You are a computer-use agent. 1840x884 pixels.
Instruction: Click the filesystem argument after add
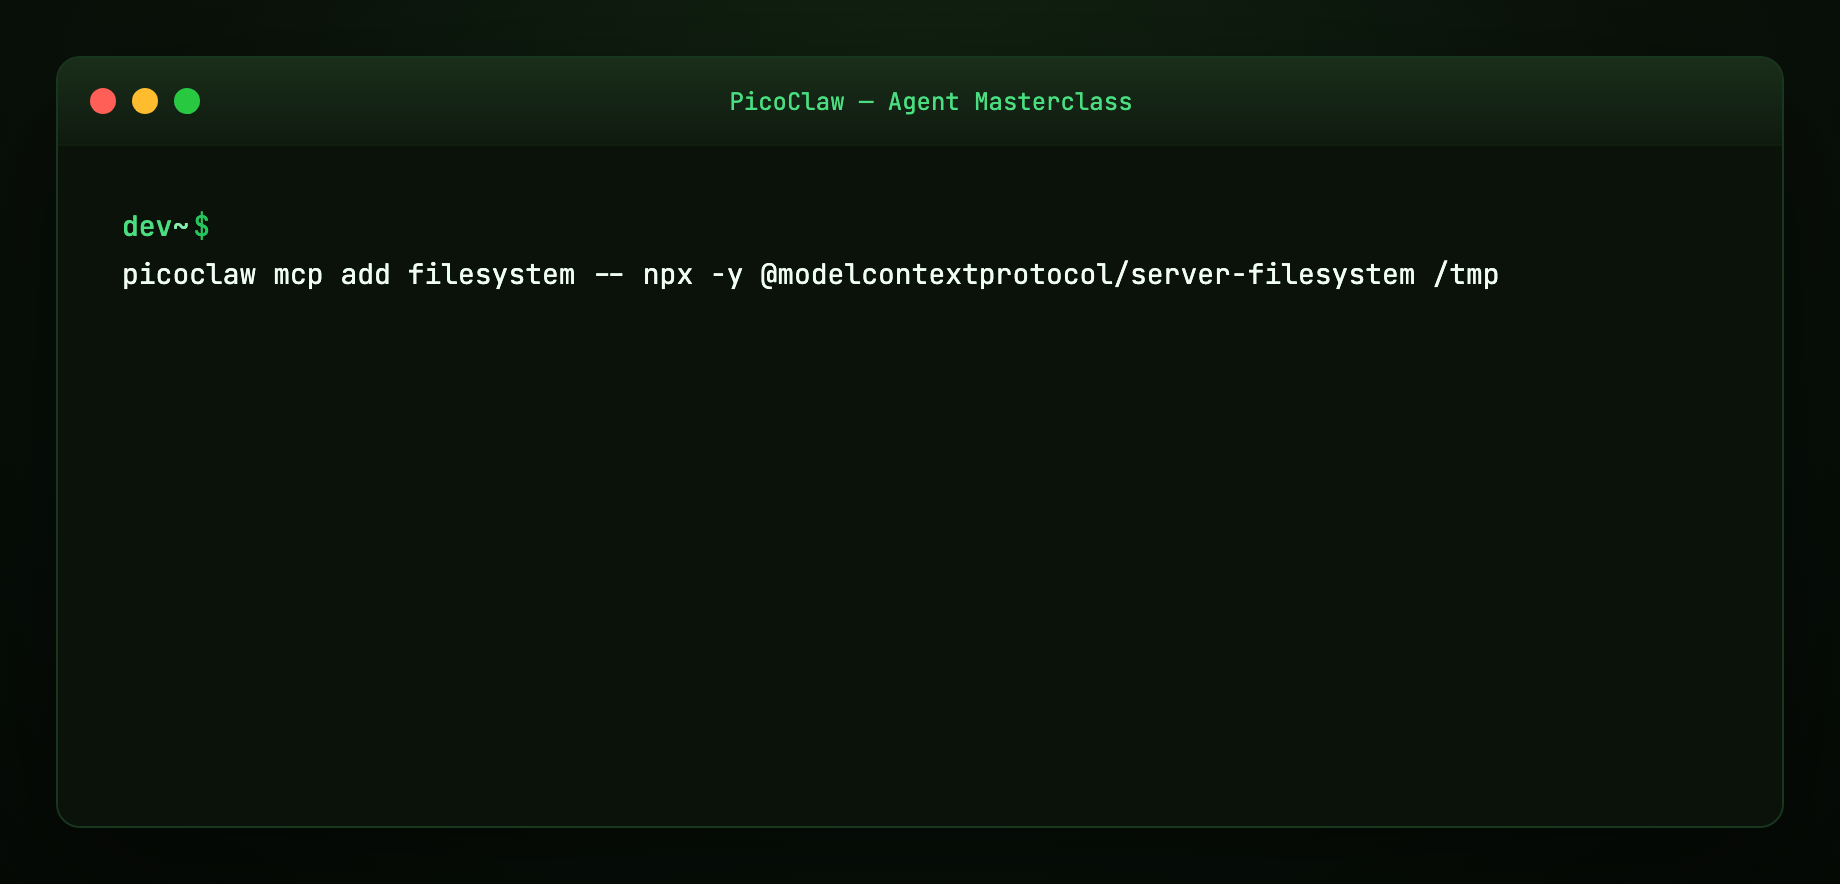click(x=491, y=275)
